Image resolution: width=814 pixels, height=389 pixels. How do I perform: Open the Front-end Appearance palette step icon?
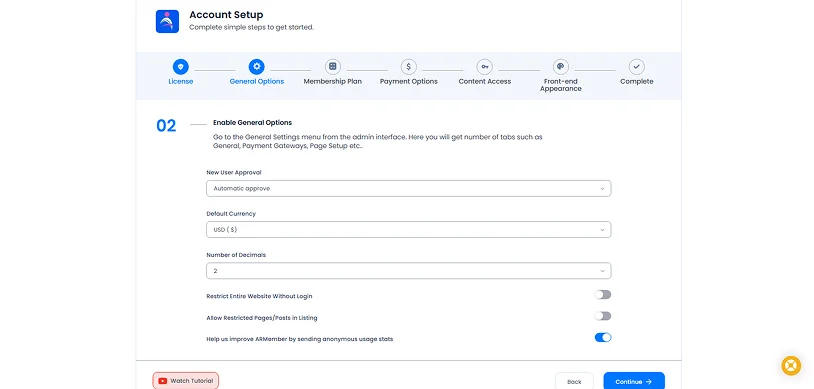pos(560,66)
